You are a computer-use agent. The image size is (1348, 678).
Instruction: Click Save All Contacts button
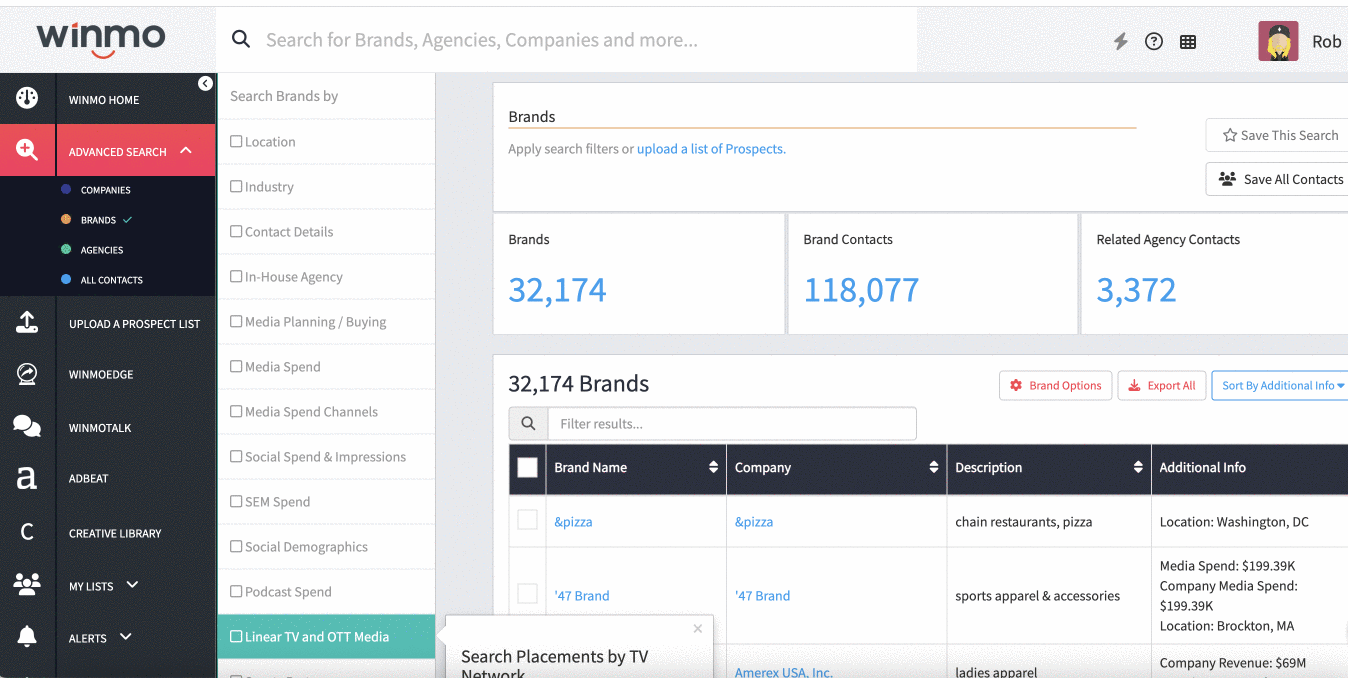pyautogui.click(x=1279, y=179)
